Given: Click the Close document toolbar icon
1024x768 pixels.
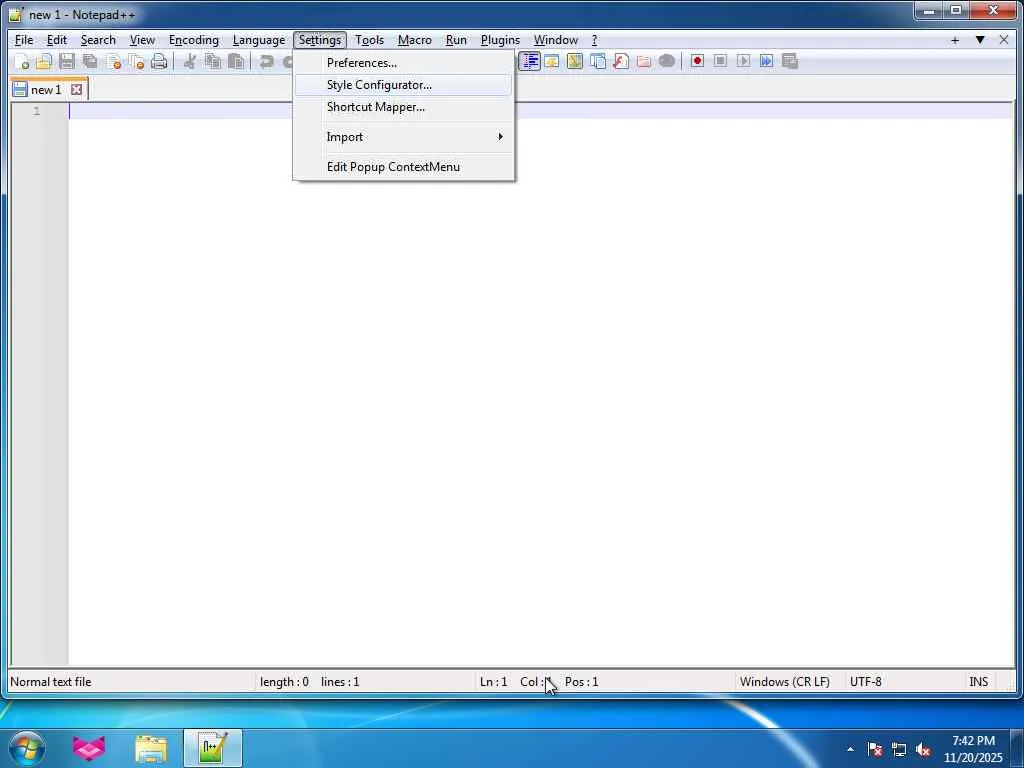Looking at the screenshot, I should click(x=114, y=61).
